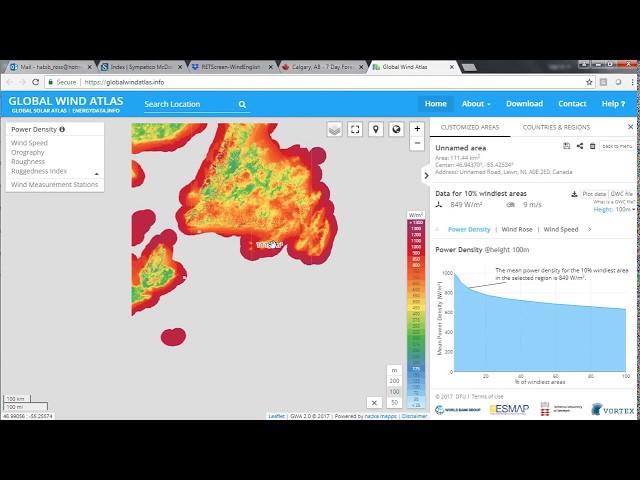Image resolution: width=640 pixels, height=480 pixels.
Task: Zoom in on the map
Action: pyautogui.click(x=417, y=129)
